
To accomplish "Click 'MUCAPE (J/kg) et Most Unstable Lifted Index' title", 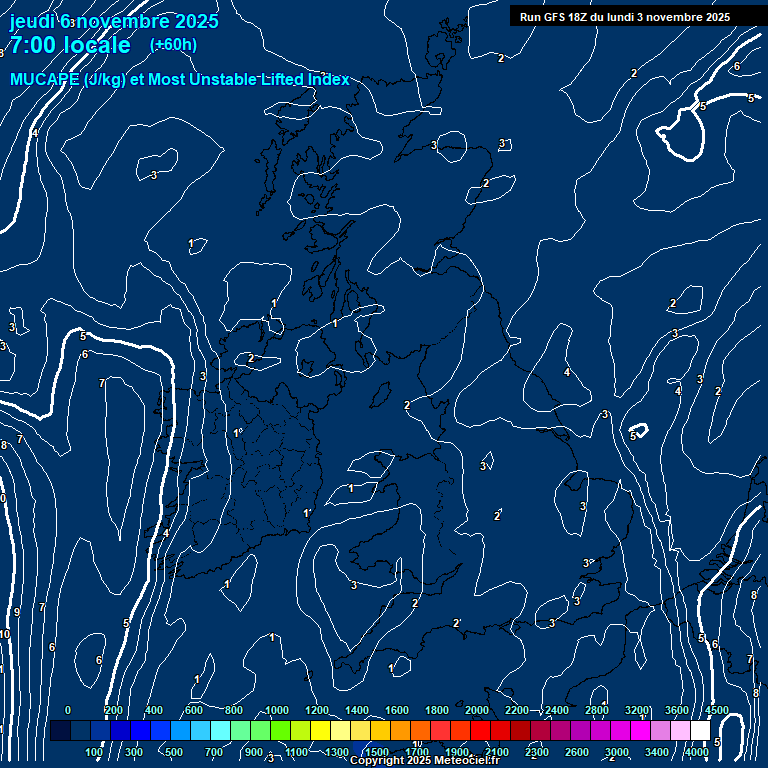I will (x=180, y=79).
